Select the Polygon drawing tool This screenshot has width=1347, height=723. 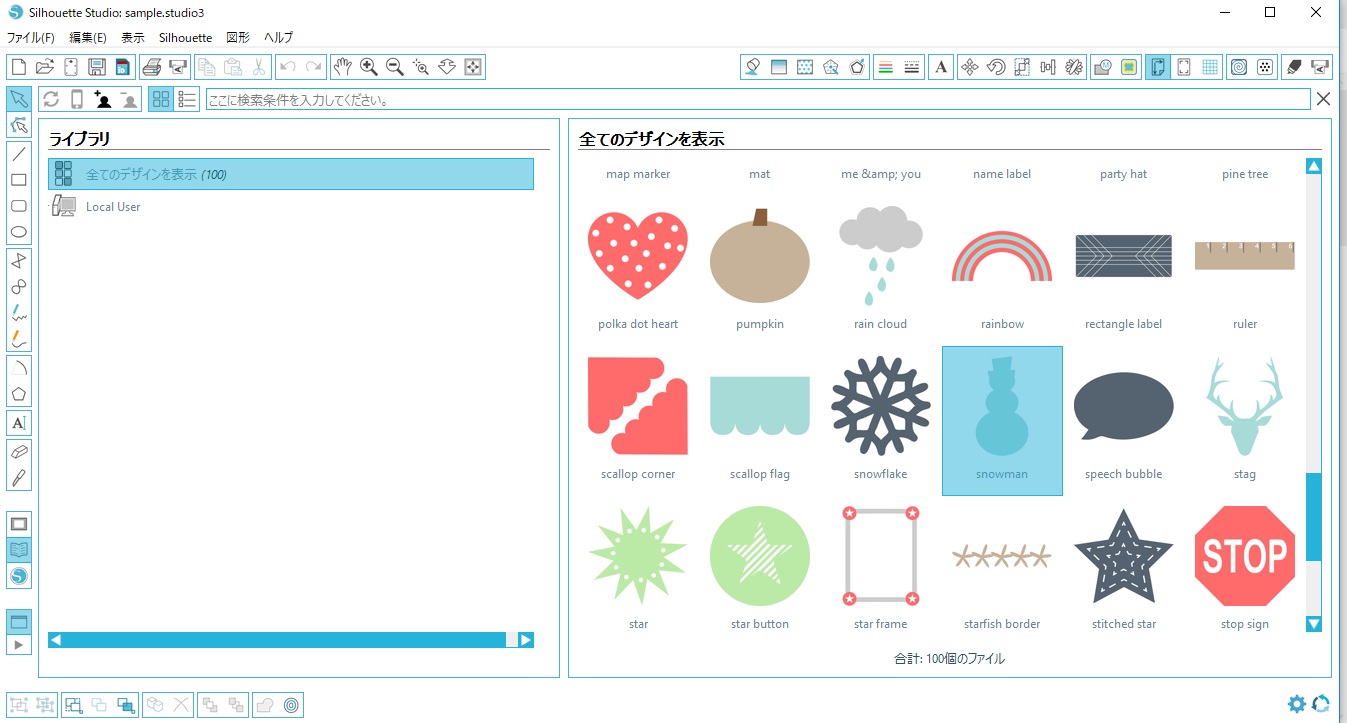point(18,394)
